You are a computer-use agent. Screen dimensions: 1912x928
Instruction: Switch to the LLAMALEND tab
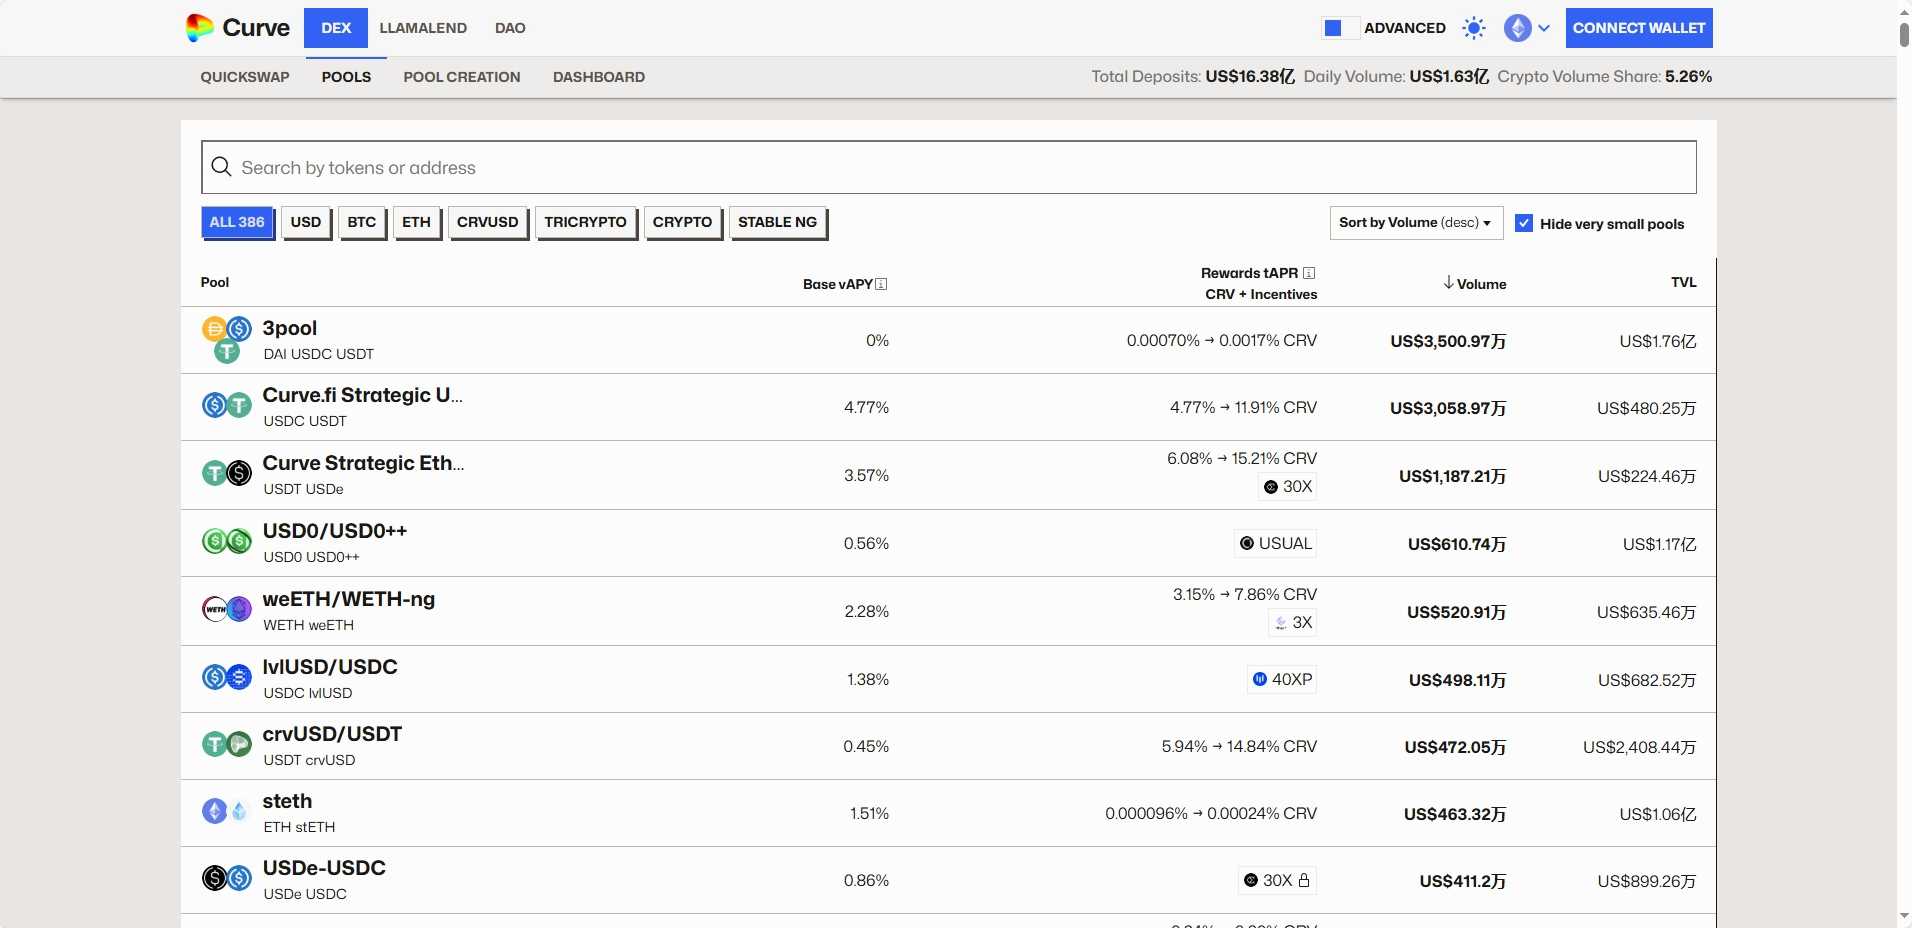[x=423, y=28]
